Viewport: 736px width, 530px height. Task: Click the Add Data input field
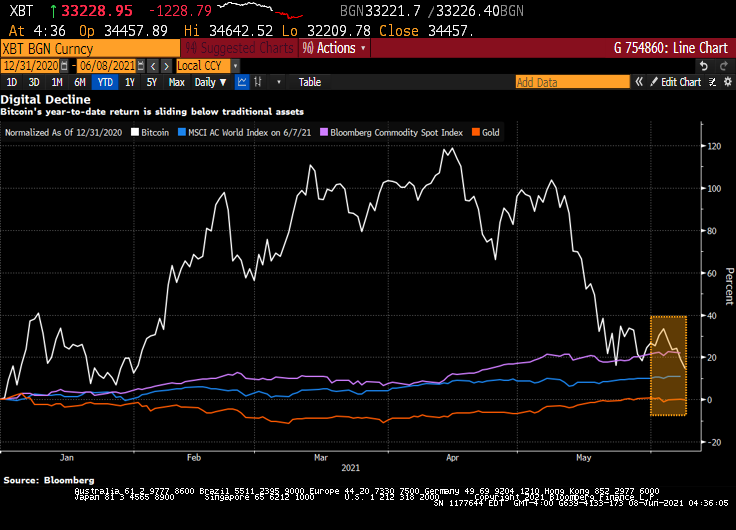[572, 82]
